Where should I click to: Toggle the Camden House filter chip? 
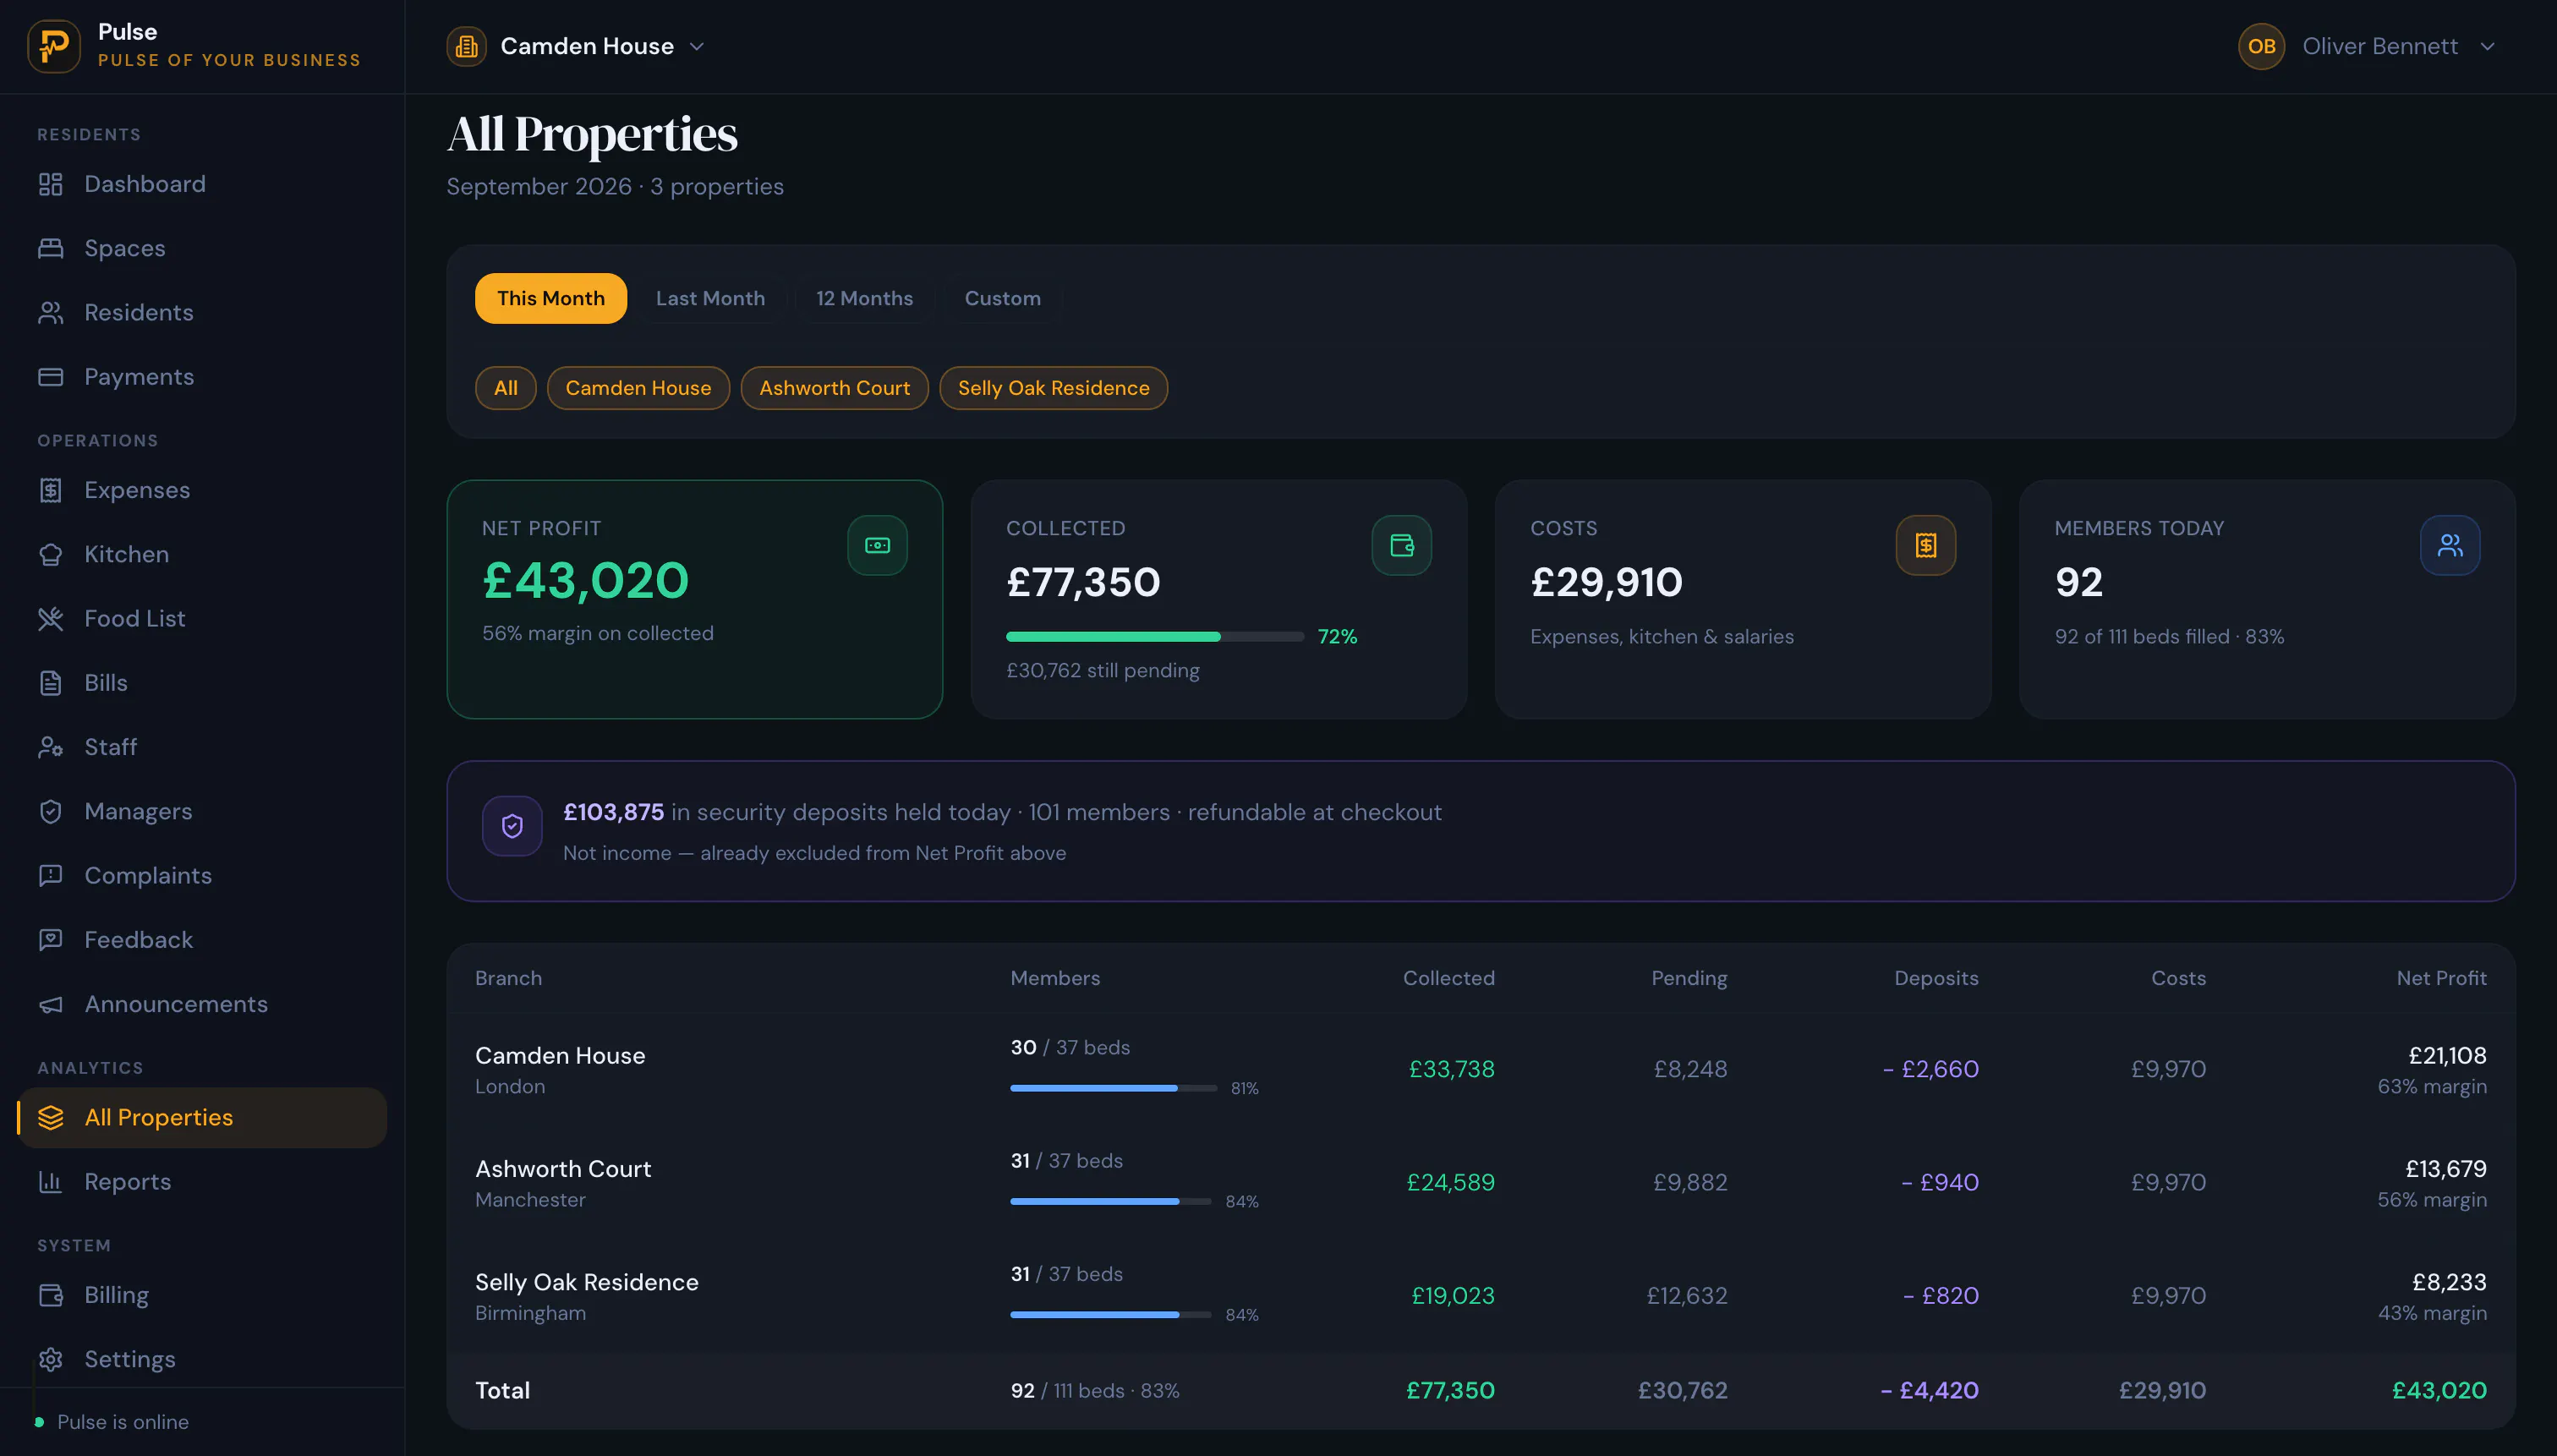click(638, 388)
